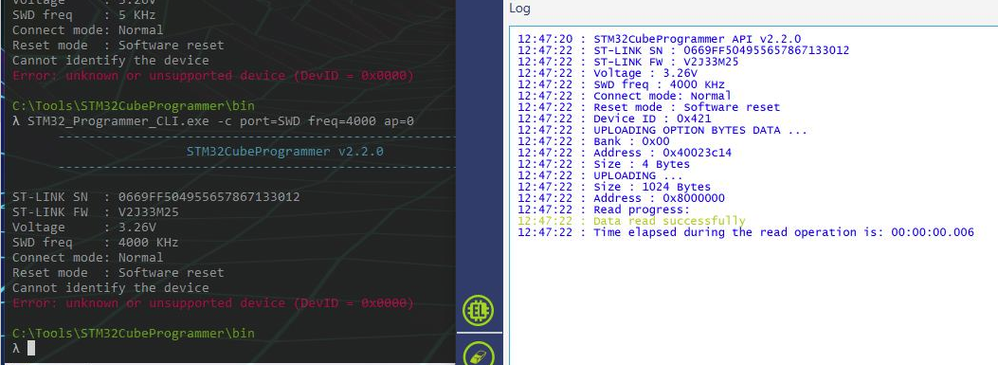Open the External Loader (EL) sidebar icon
998x365 pixels.
[x=478, y=311]
